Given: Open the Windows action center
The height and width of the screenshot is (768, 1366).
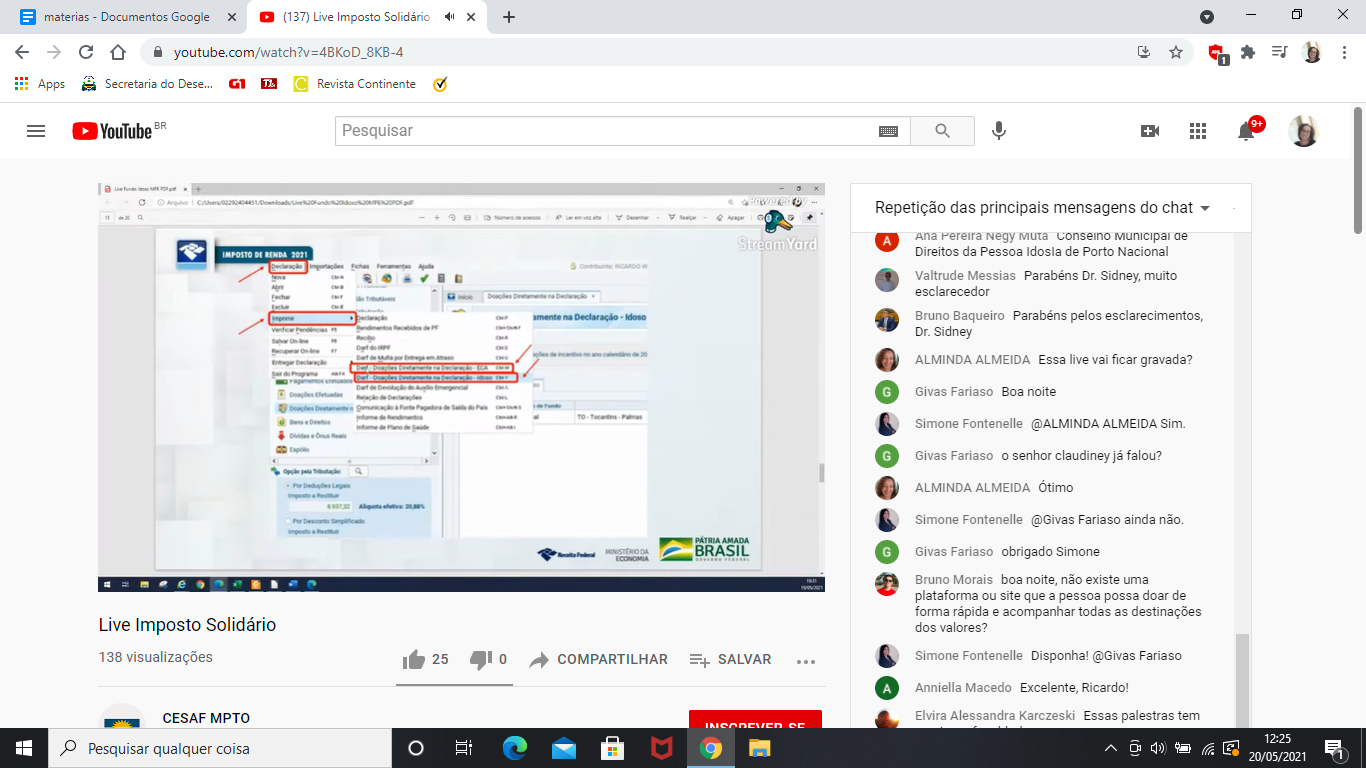Looking at the screenshot, I should click(x=1333, y=748).
